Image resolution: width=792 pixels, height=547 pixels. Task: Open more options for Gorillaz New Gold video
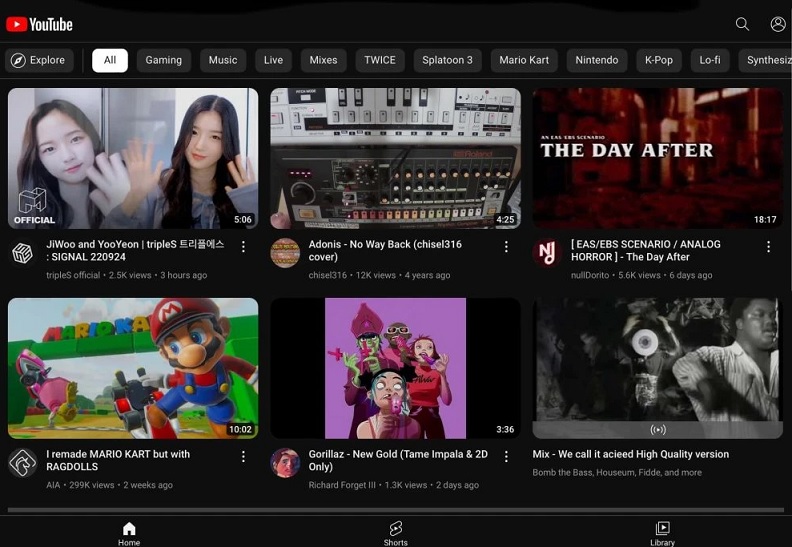506,457
